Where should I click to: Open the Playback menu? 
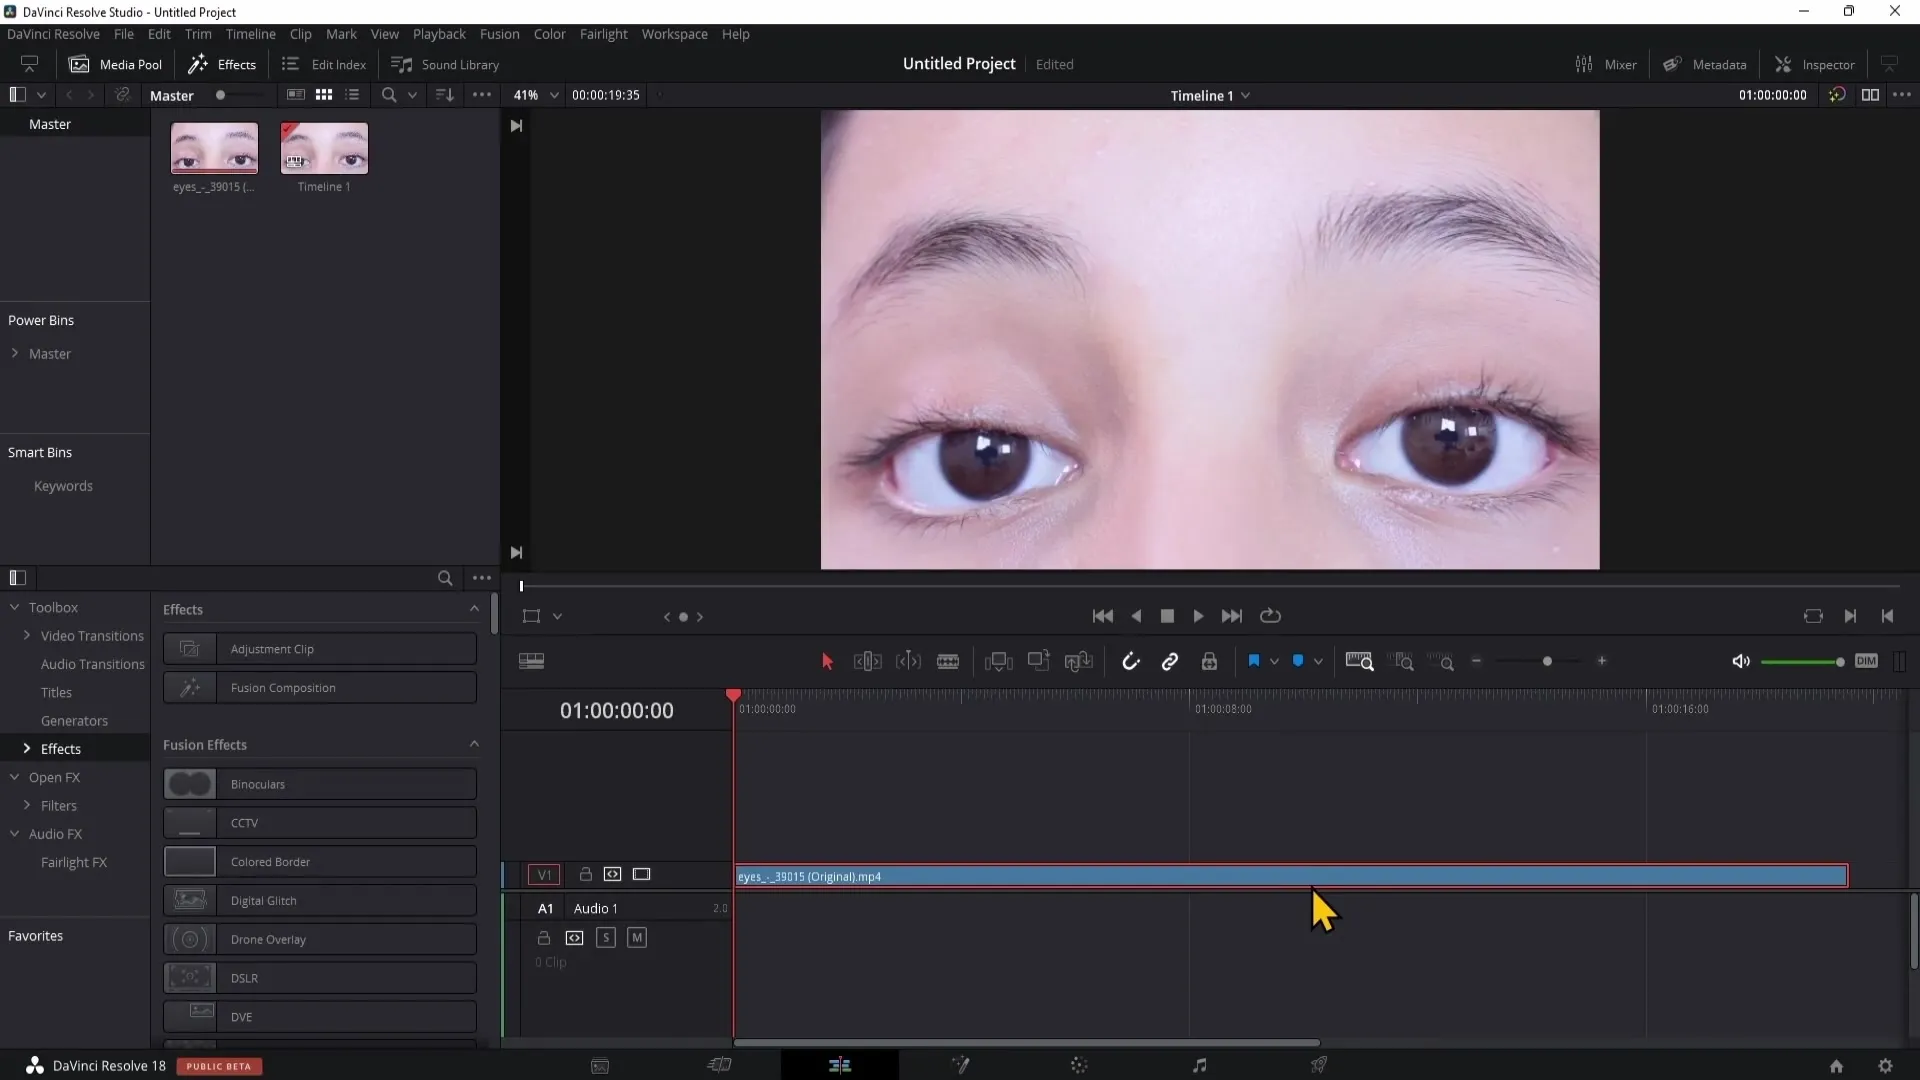pyautogui.click(x=439, y=34)
